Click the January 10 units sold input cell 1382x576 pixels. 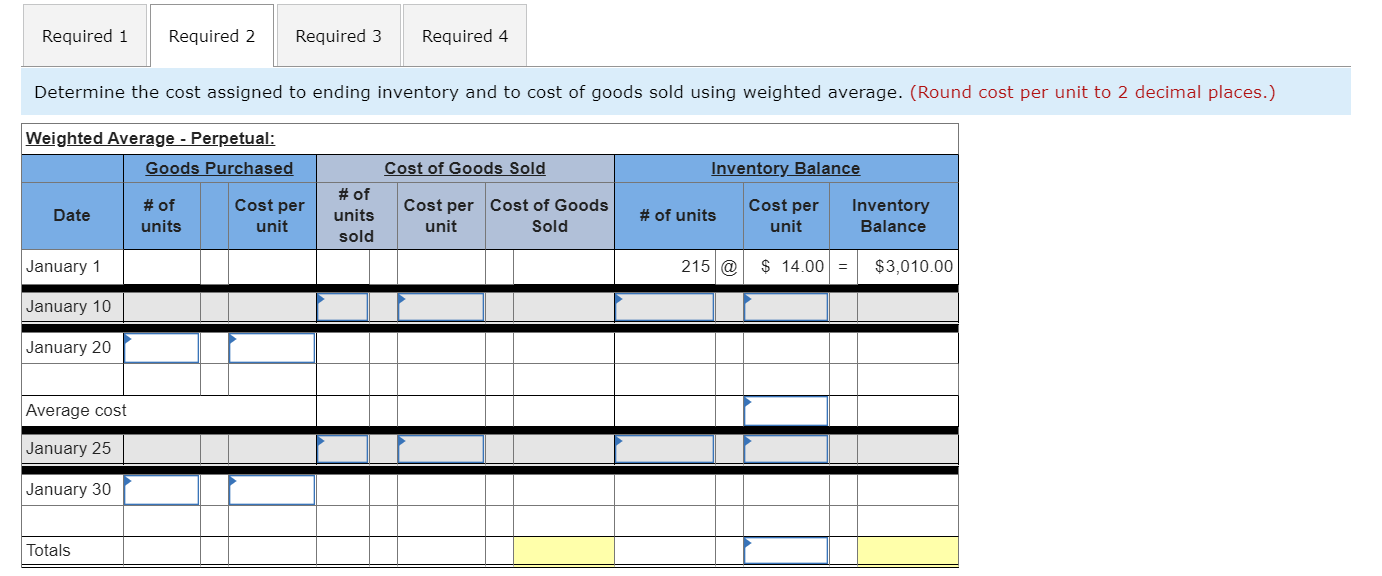(343, 306)
